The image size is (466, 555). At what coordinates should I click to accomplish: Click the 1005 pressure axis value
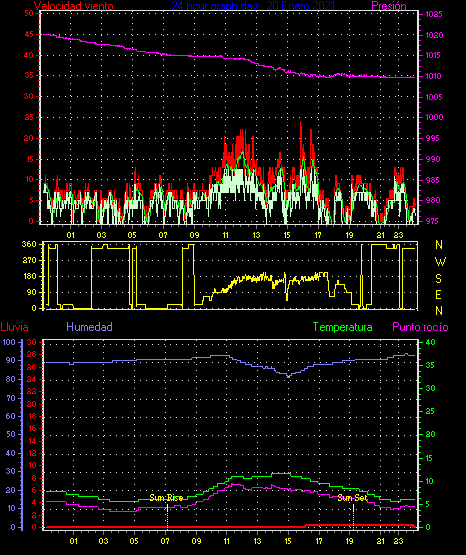(x=434, y=97)
